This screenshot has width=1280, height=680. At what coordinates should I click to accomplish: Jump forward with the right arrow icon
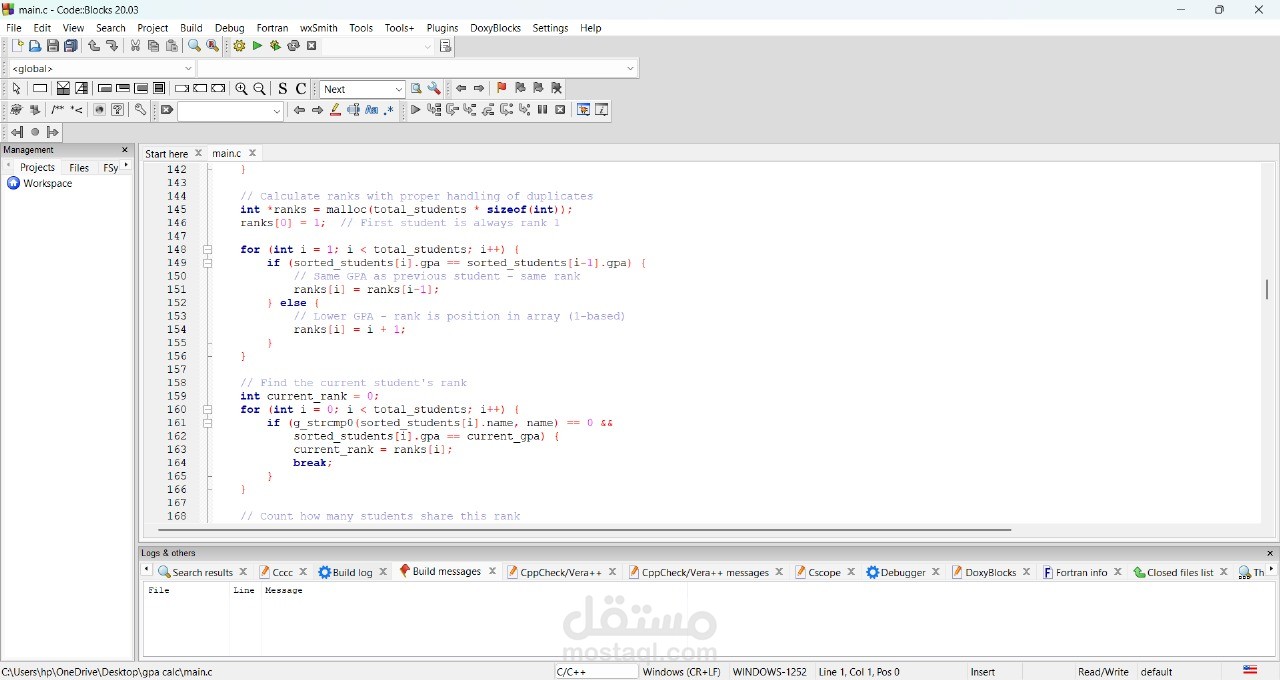[x=479, y=89]
